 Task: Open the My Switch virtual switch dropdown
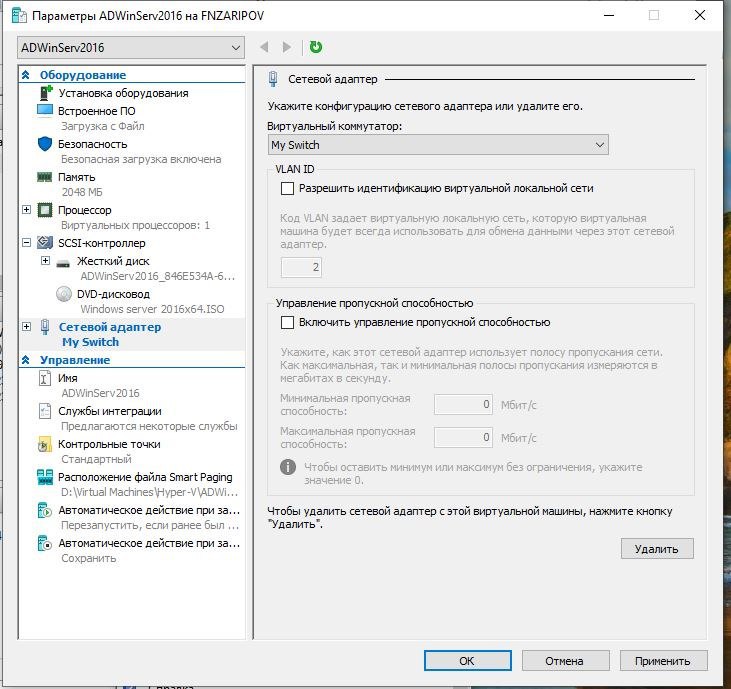438,145
